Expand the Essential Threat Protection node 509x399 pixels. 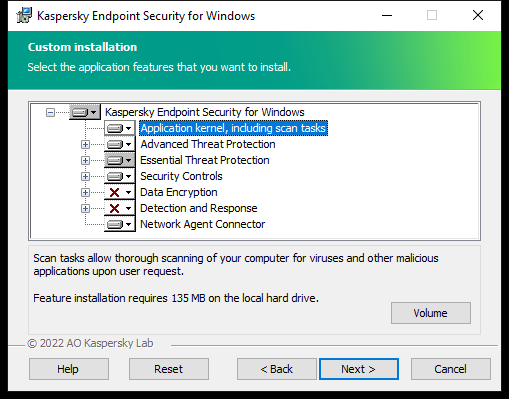tap(85, 160)
